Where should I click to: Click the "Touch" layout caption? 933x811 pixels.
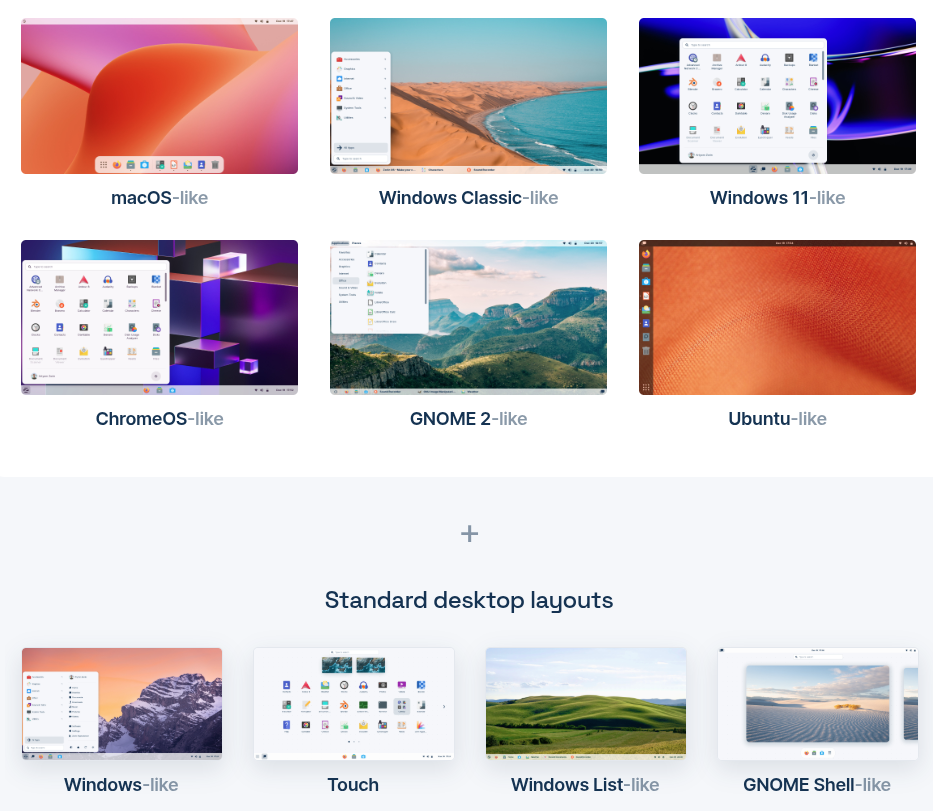coord(353,785)
